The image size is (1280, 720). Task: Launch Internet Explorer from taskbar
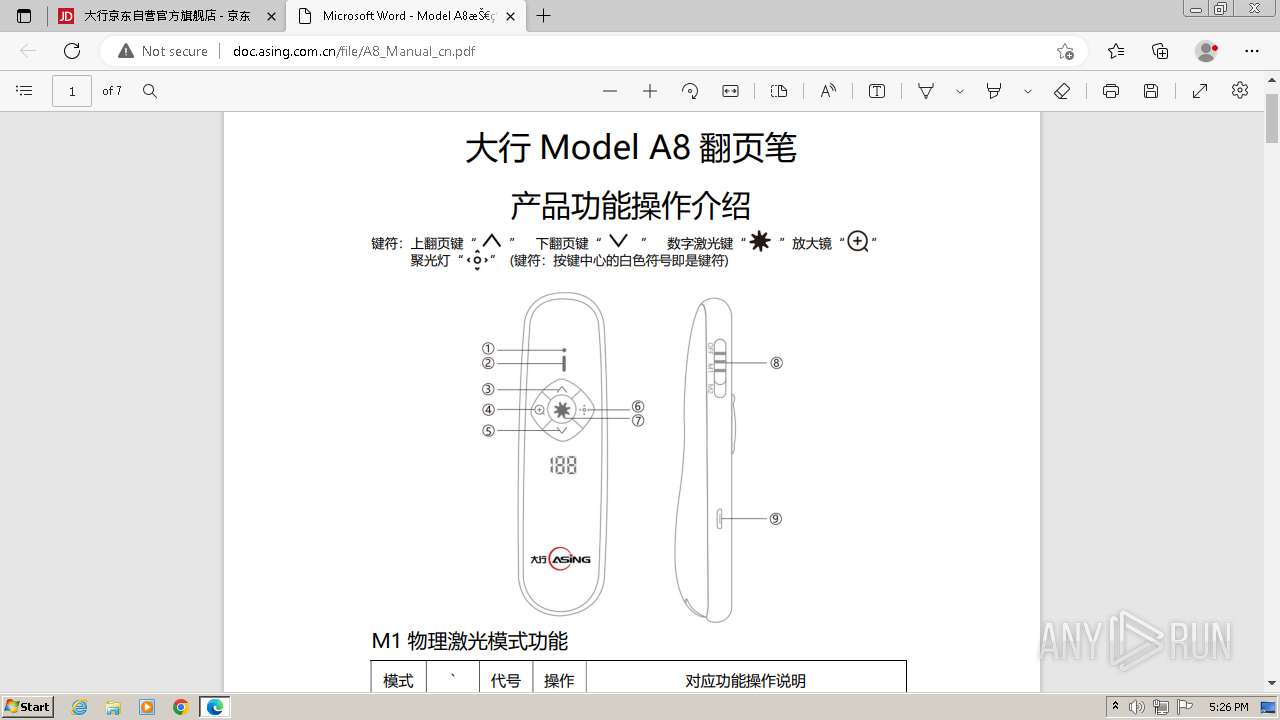click(80, 707)
